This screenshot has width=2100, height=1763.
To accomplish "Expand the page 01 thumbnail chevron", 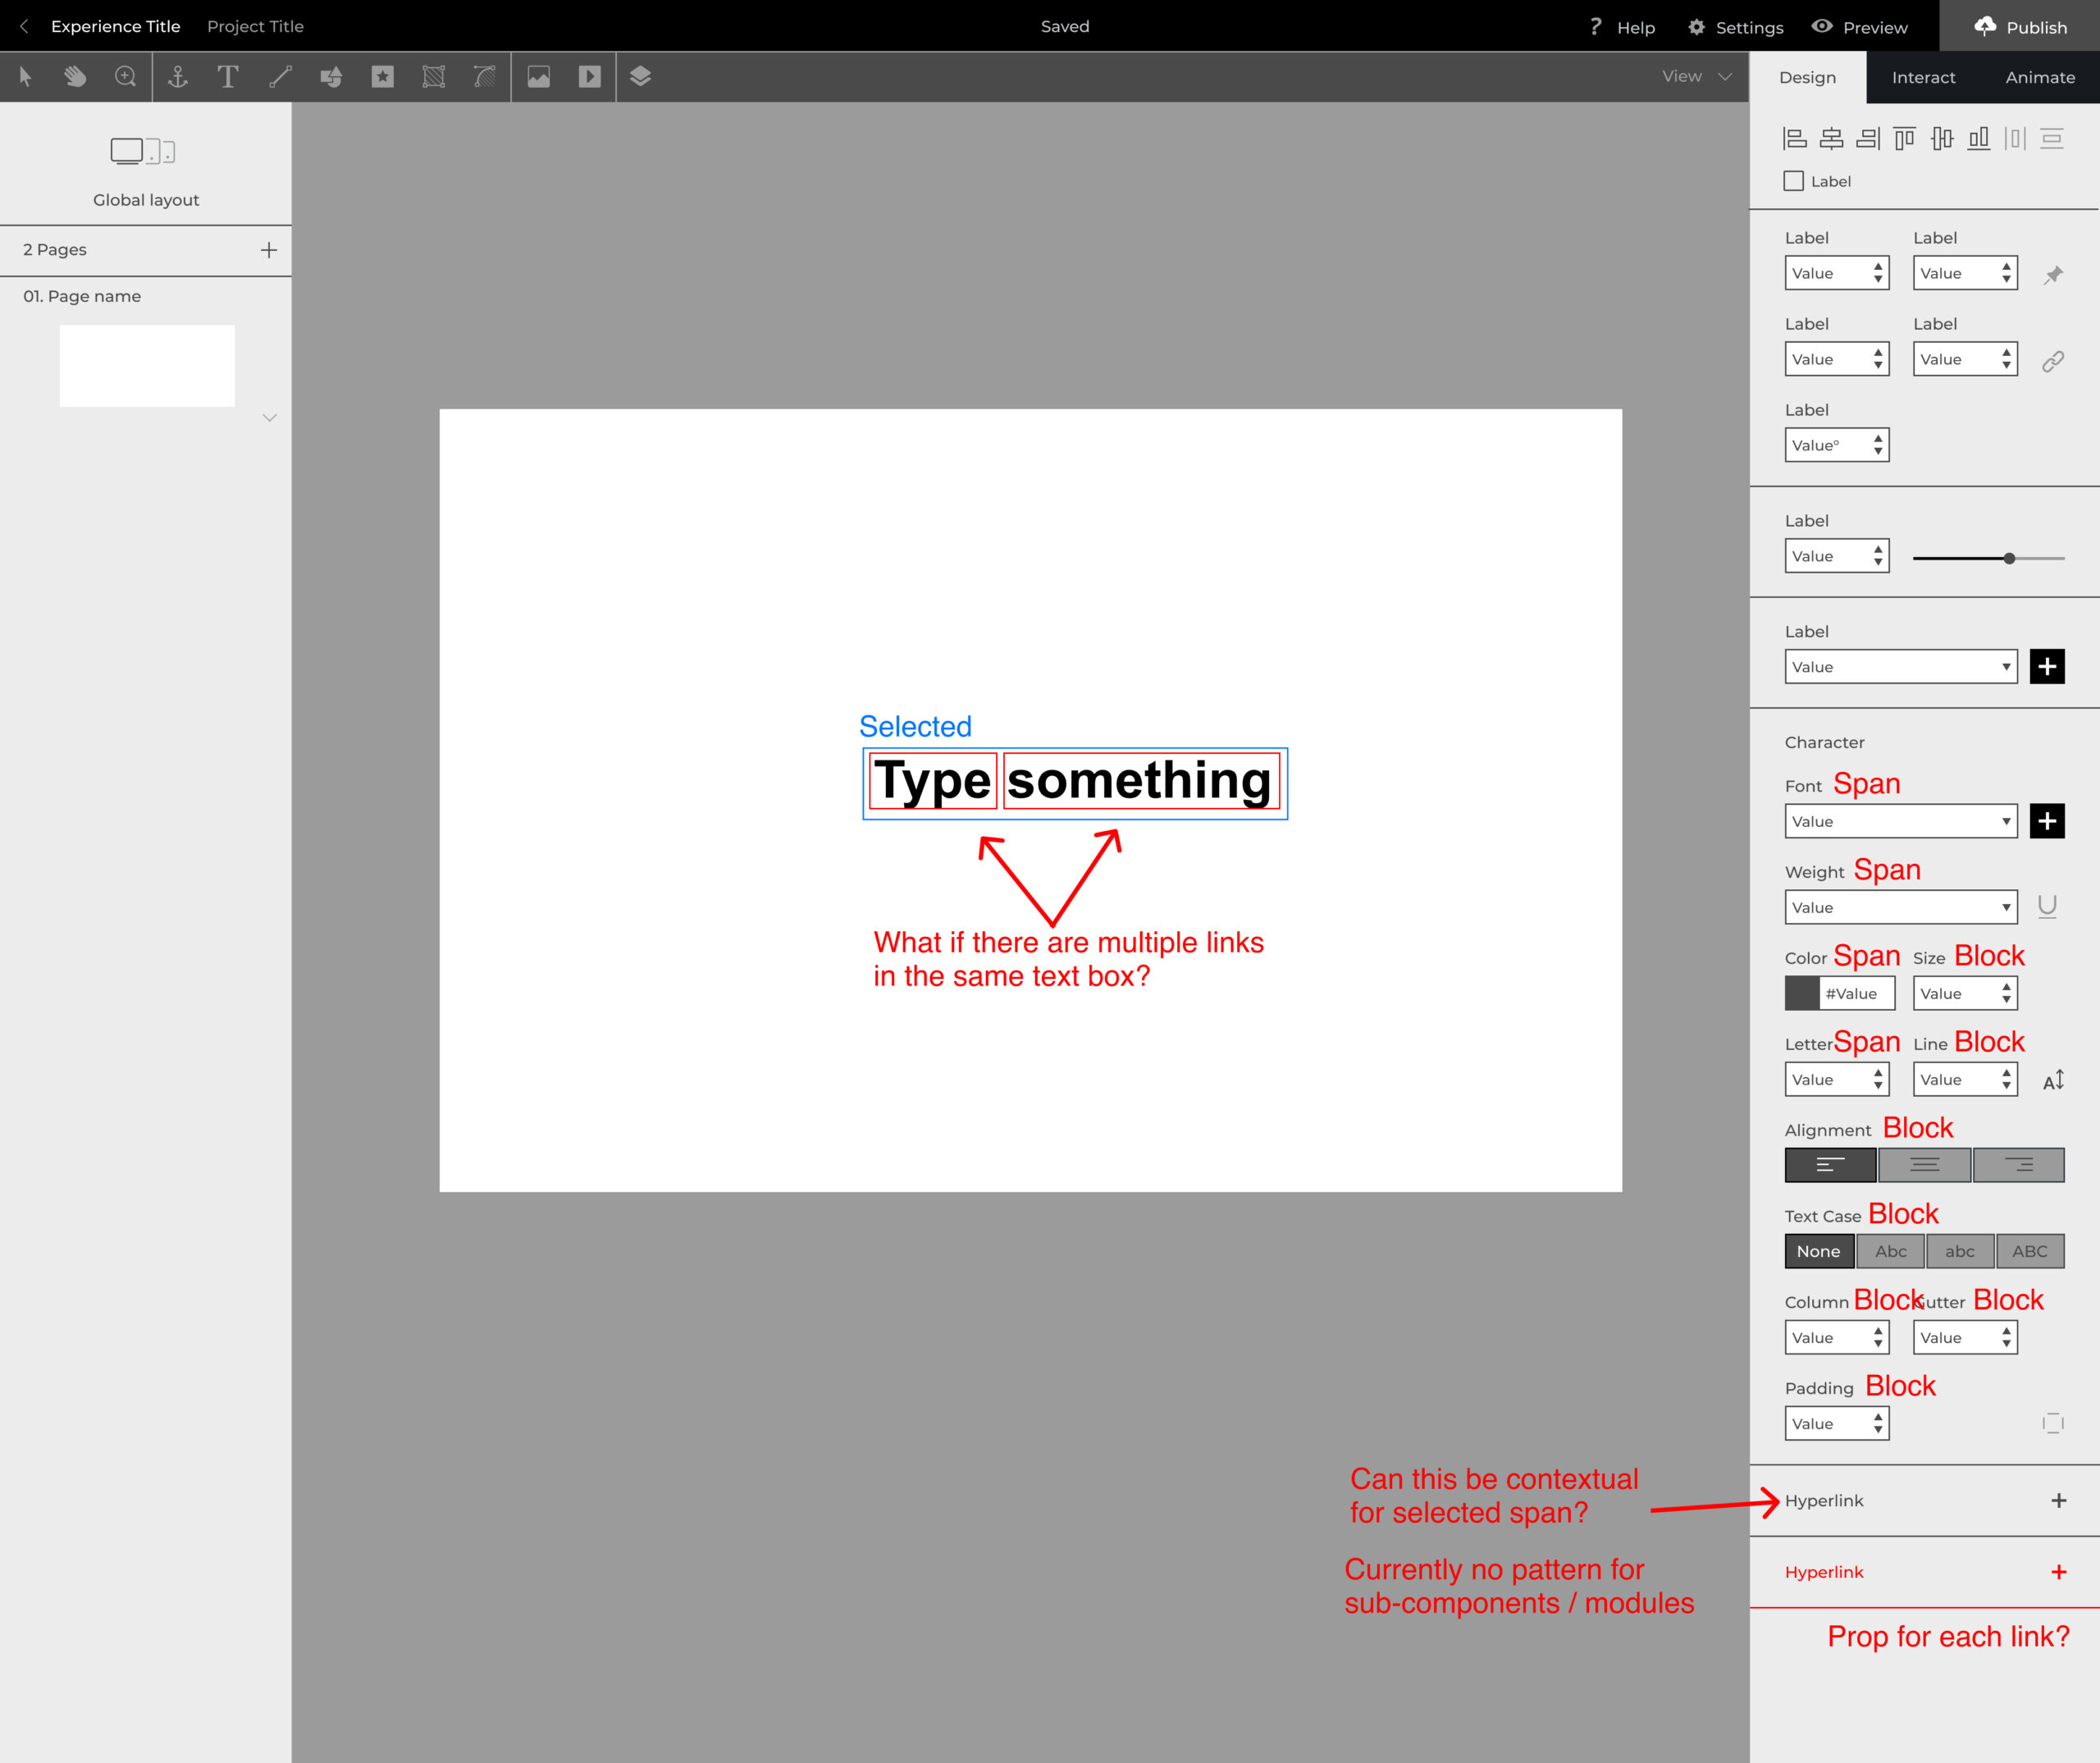I will coord(269,418).
